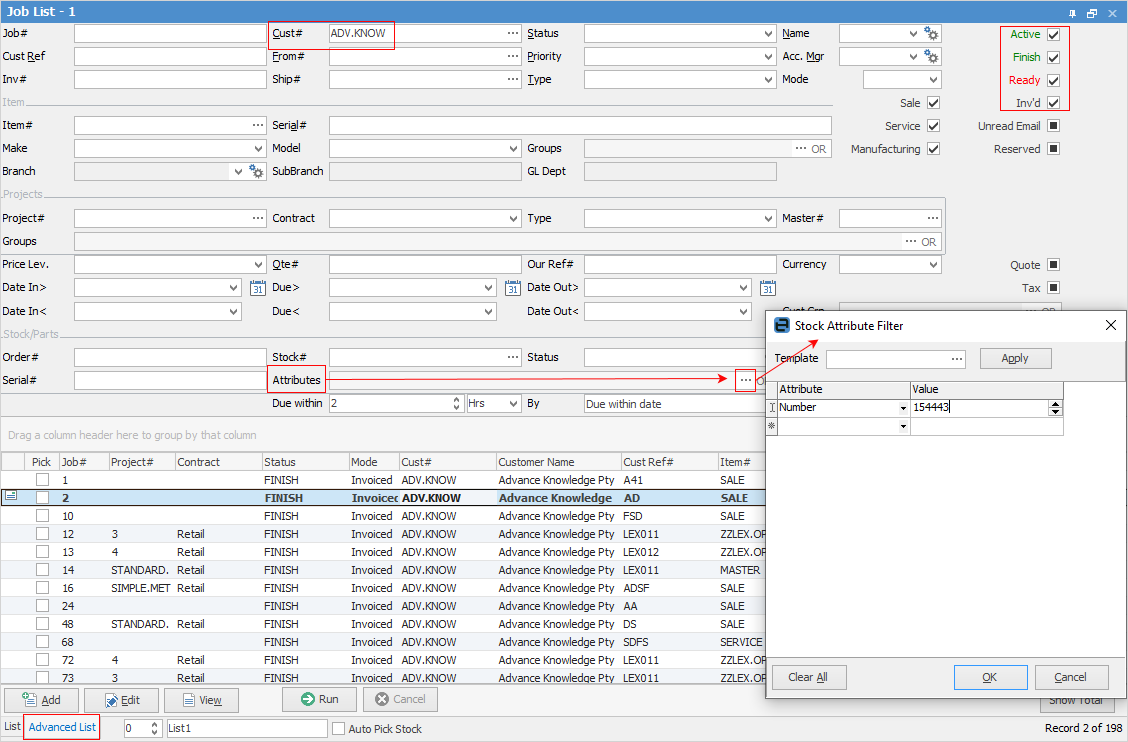Click Apply in Stock Attribute Filter
Image resolution: width=1128 pixels, height=742 pixels.
(1015, 358)
